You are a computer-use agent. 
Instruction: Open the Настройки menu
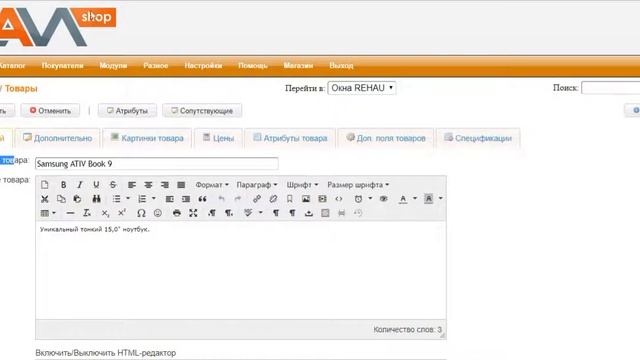[203, 65]
